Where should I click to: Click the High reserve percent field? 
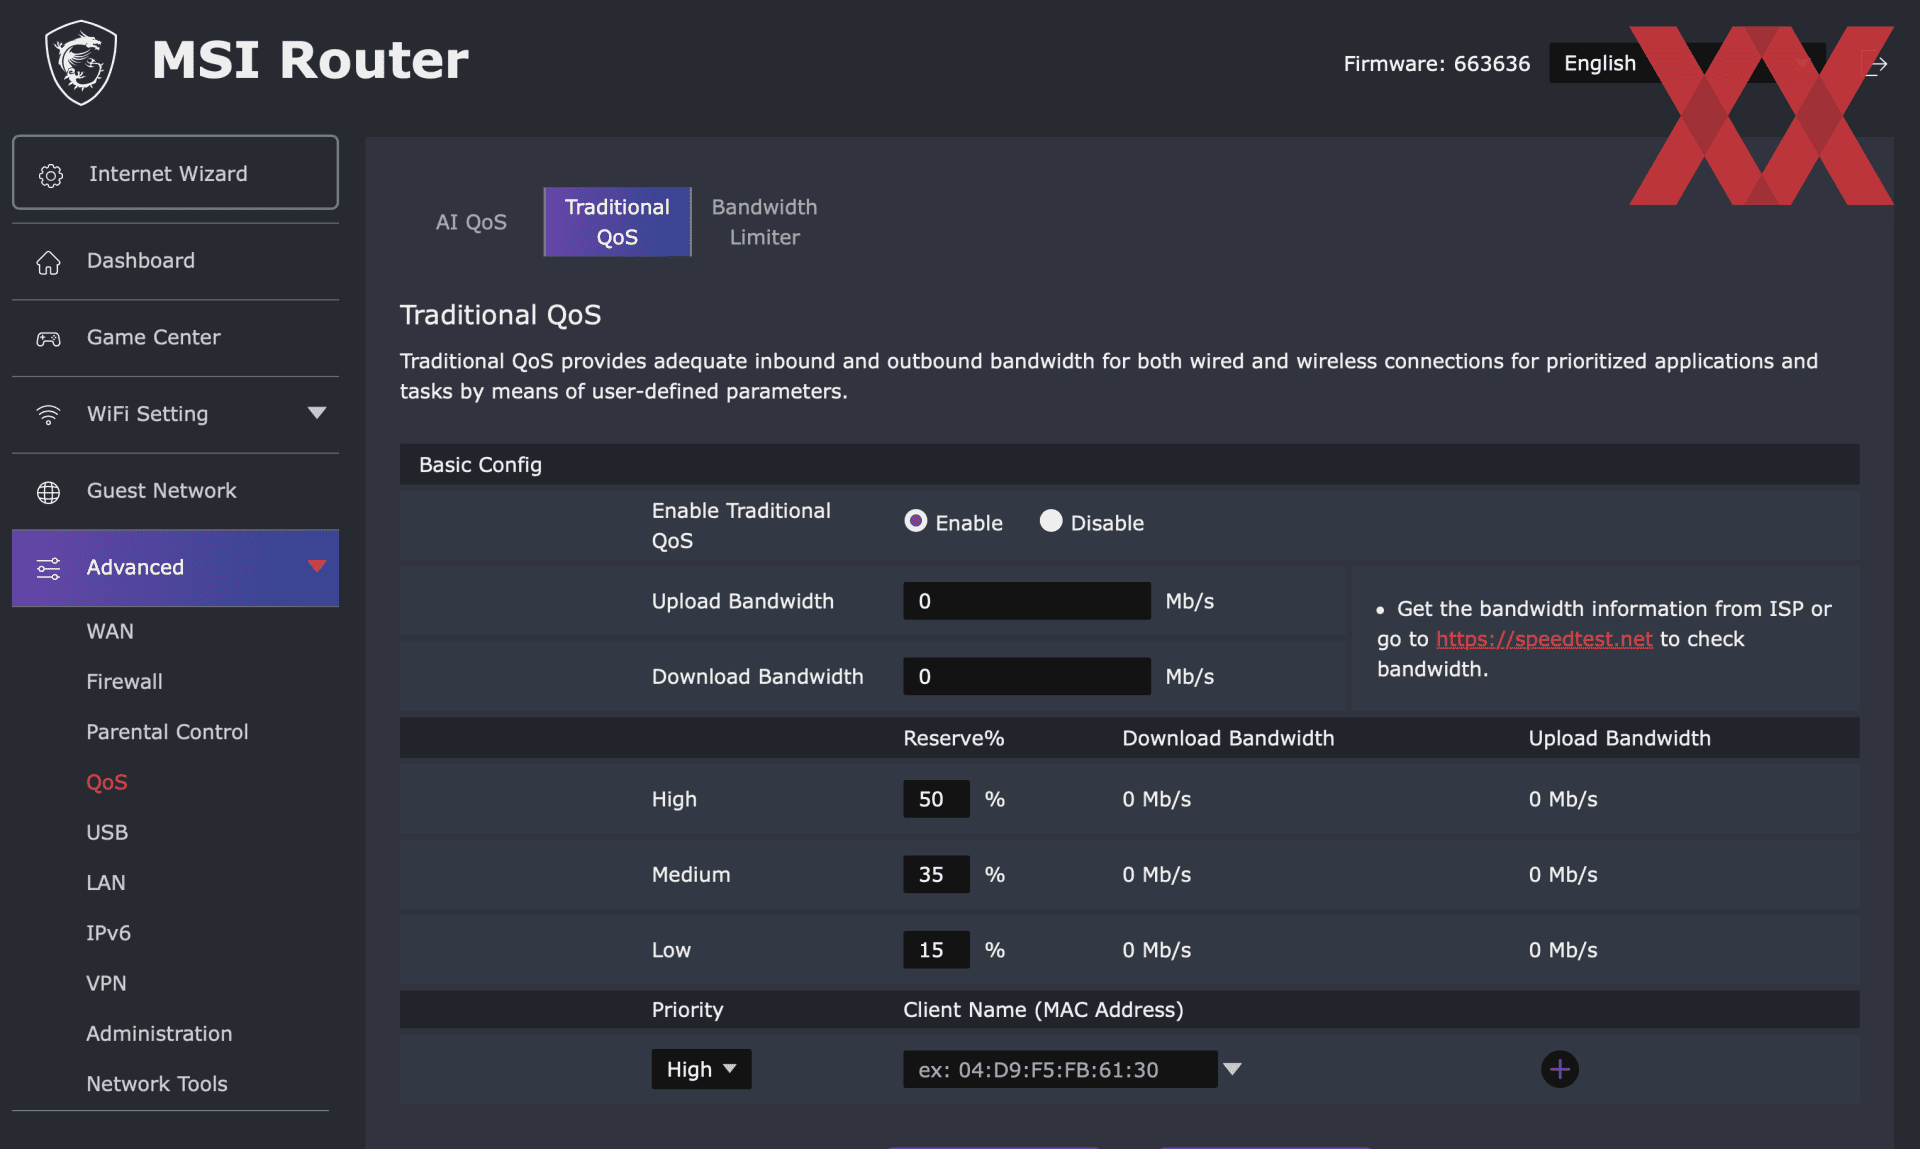pos(936,799)
